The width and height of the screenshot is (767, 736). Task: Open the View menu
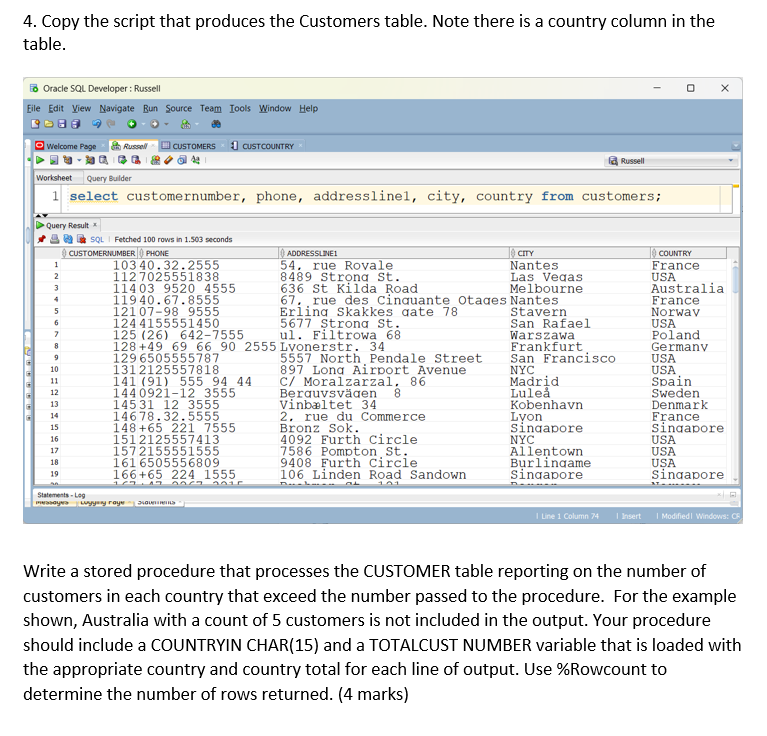pyautogui.click(x=81, y=108)
